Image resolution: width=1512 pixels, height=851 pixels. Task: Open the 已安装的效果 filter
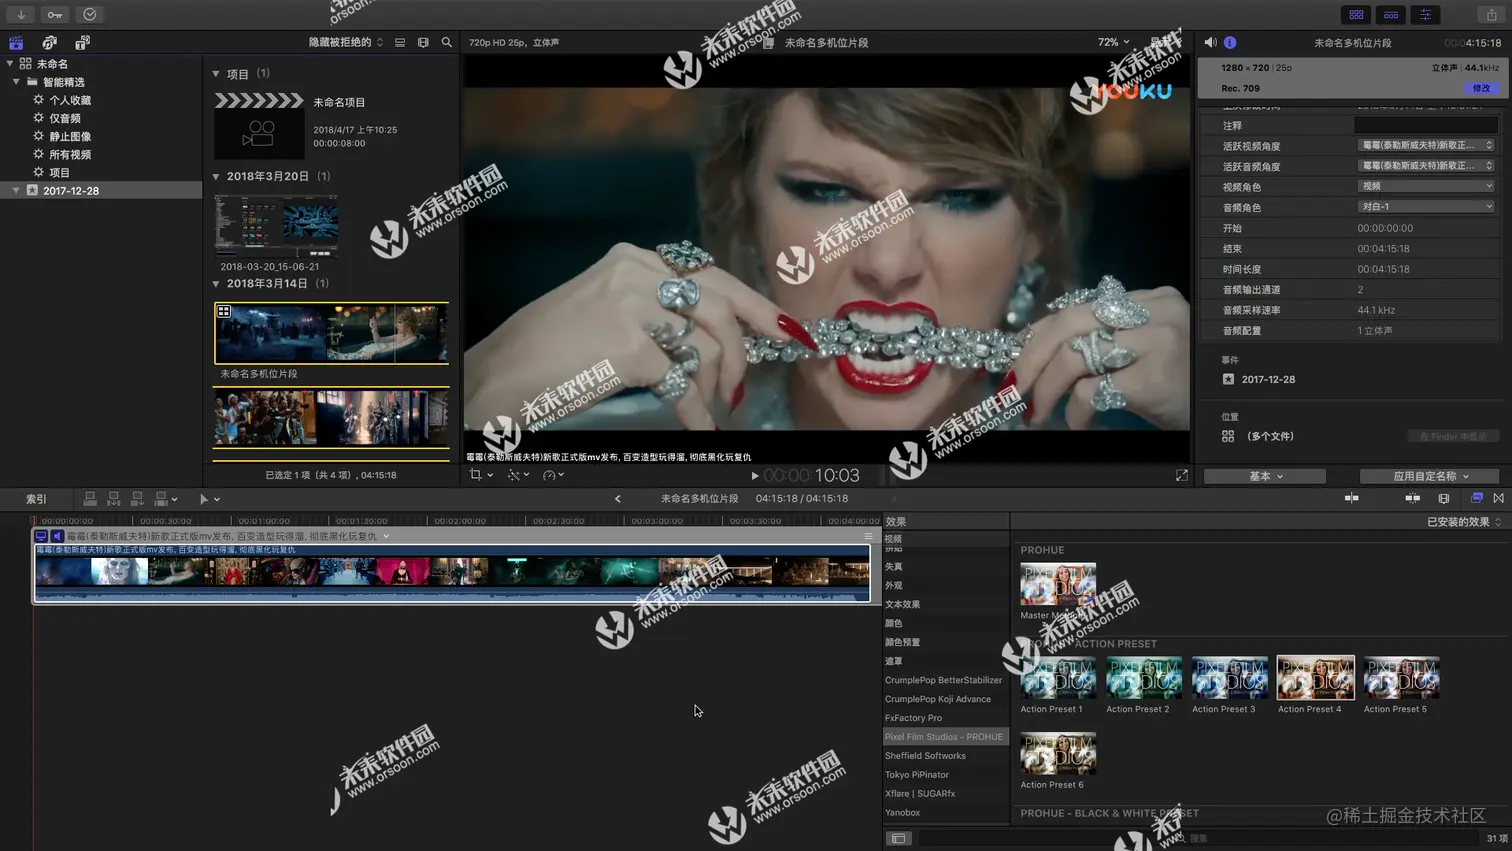[1464, 522]
